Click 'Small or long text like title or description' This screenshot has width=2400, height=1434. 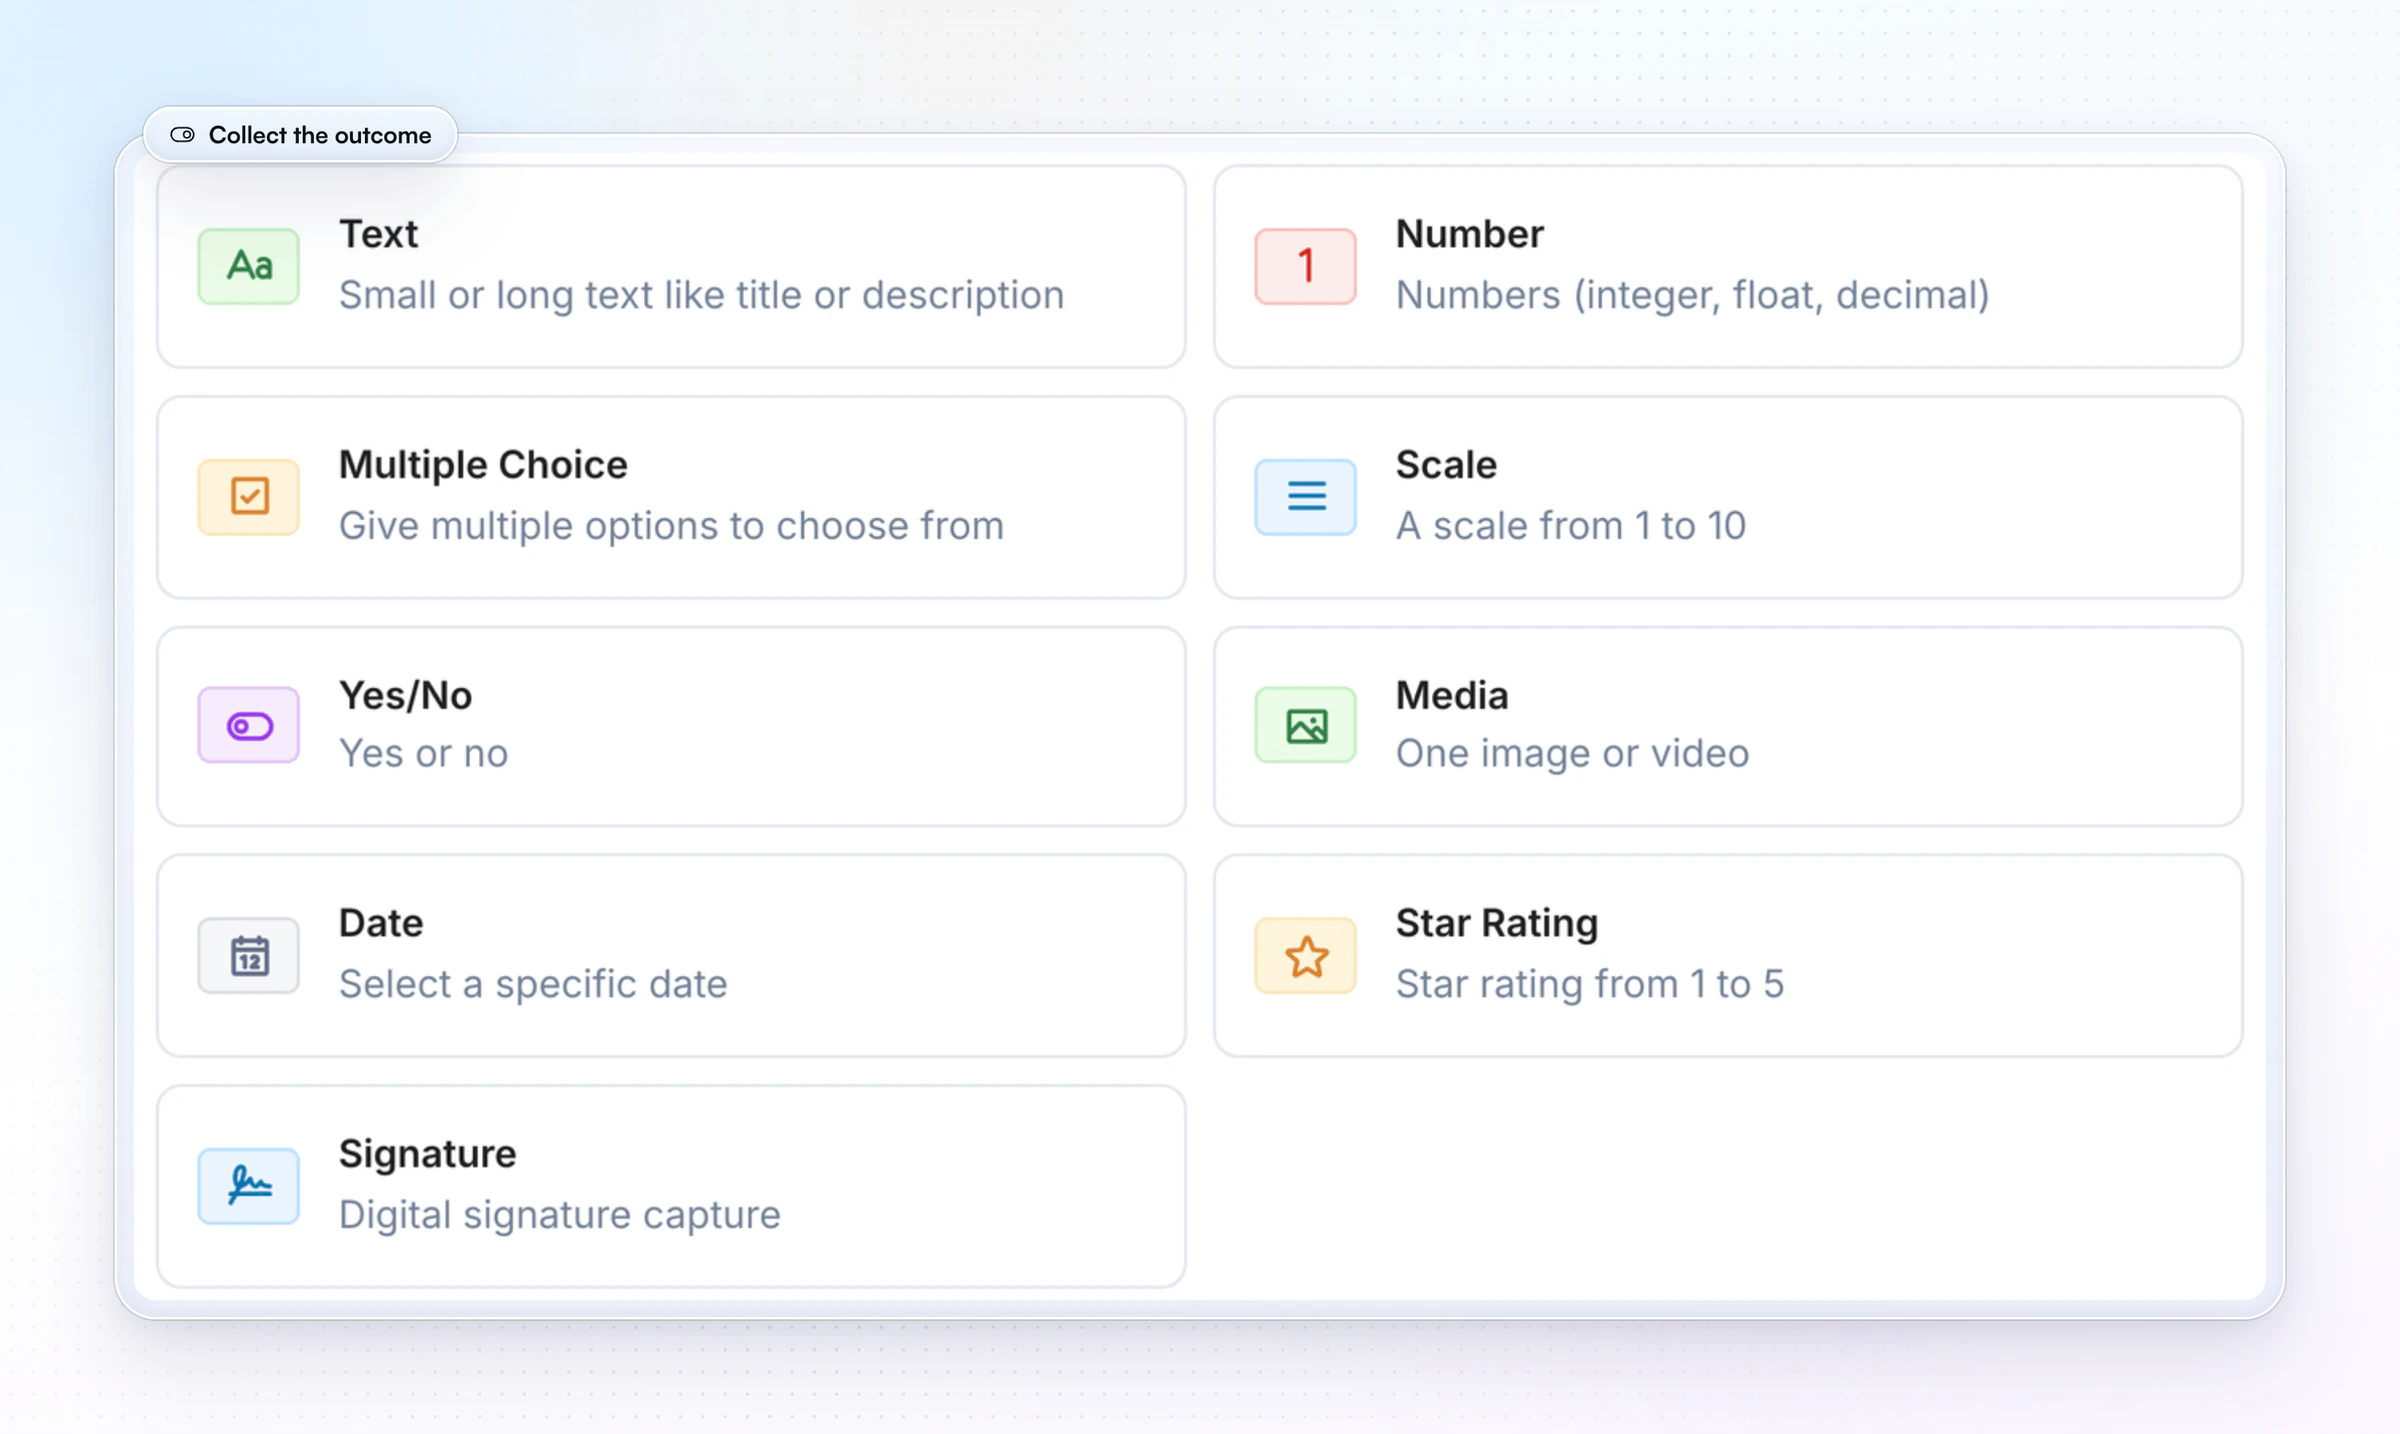[702, 295]
